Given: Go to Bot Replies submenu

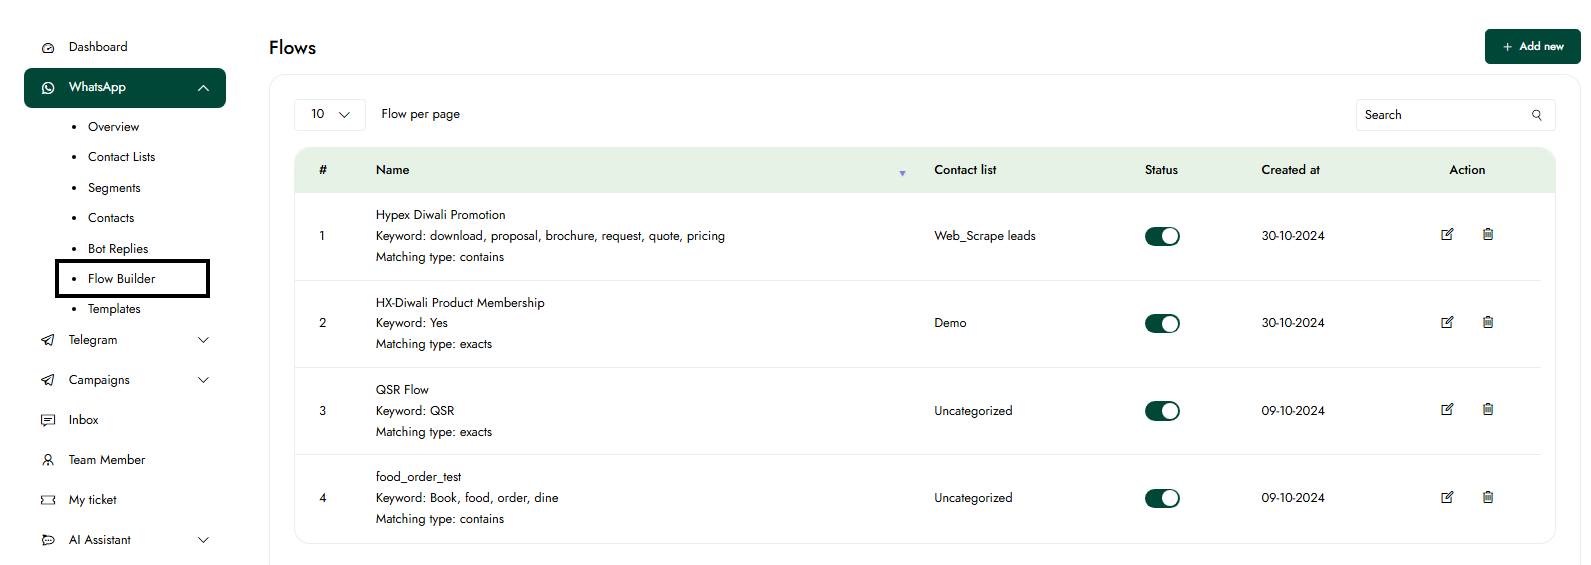Looking at the screenshot, I should tap(118, 249).
